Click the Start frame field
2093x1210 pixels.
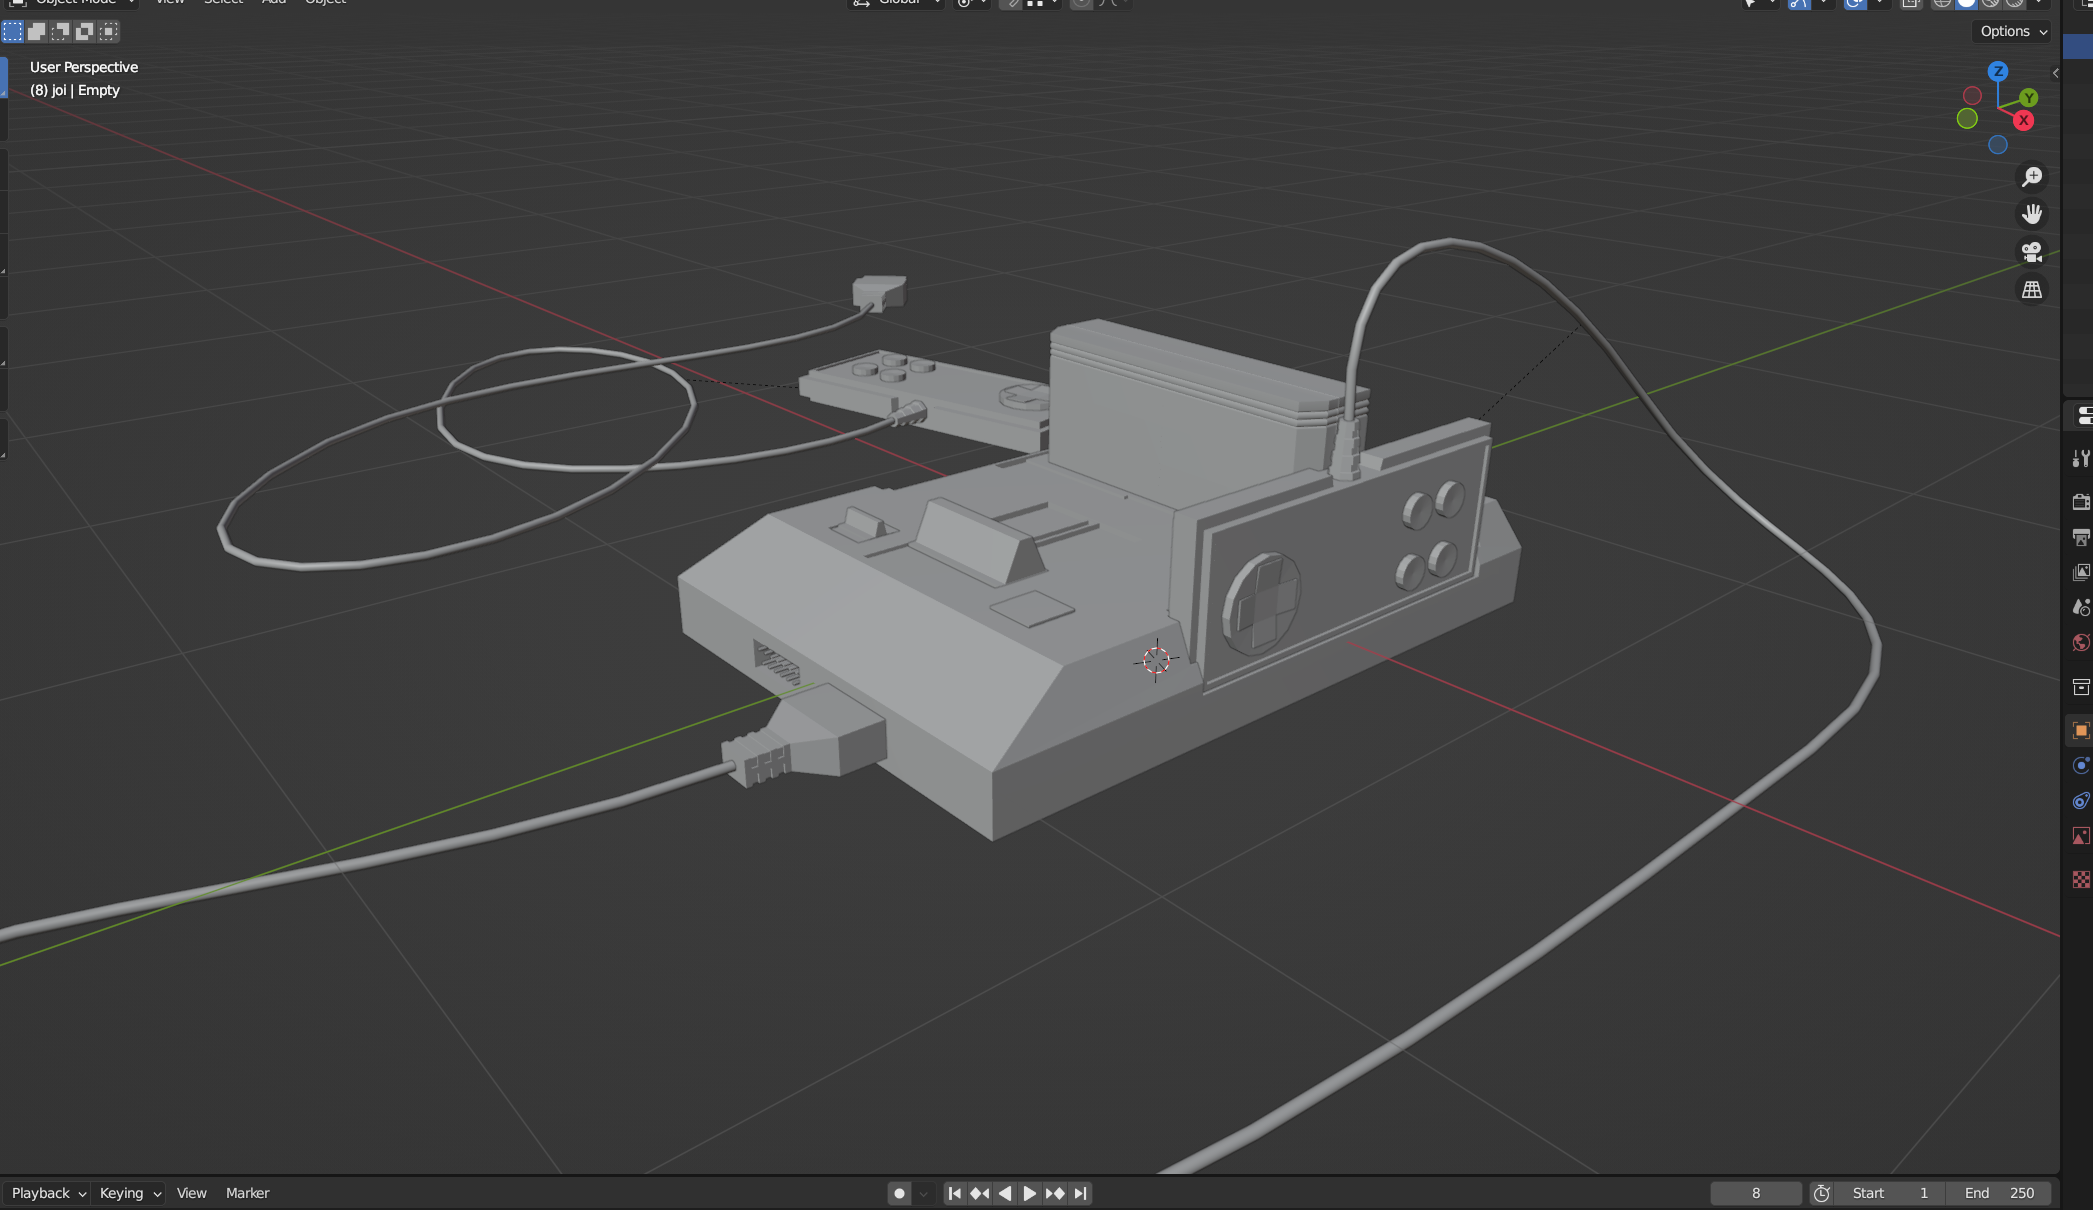pyautogui.click(x=1890, y=1193)
